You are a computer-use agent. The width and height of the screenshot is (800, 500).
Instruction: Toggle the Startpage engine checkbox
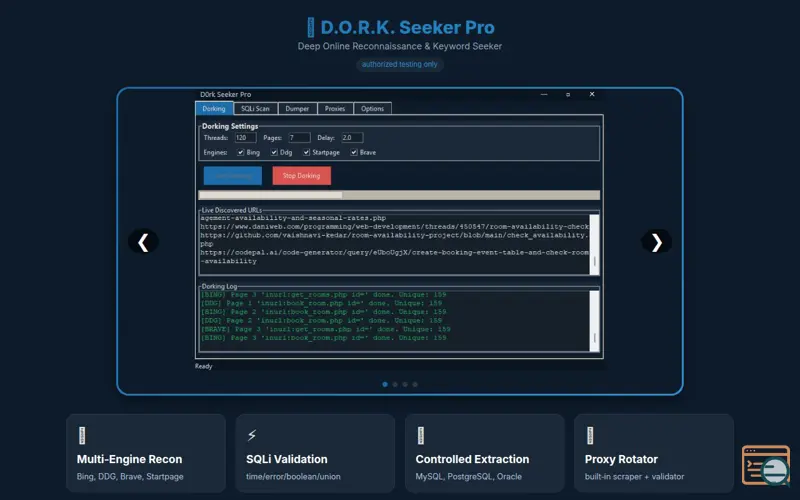[307, 153]
